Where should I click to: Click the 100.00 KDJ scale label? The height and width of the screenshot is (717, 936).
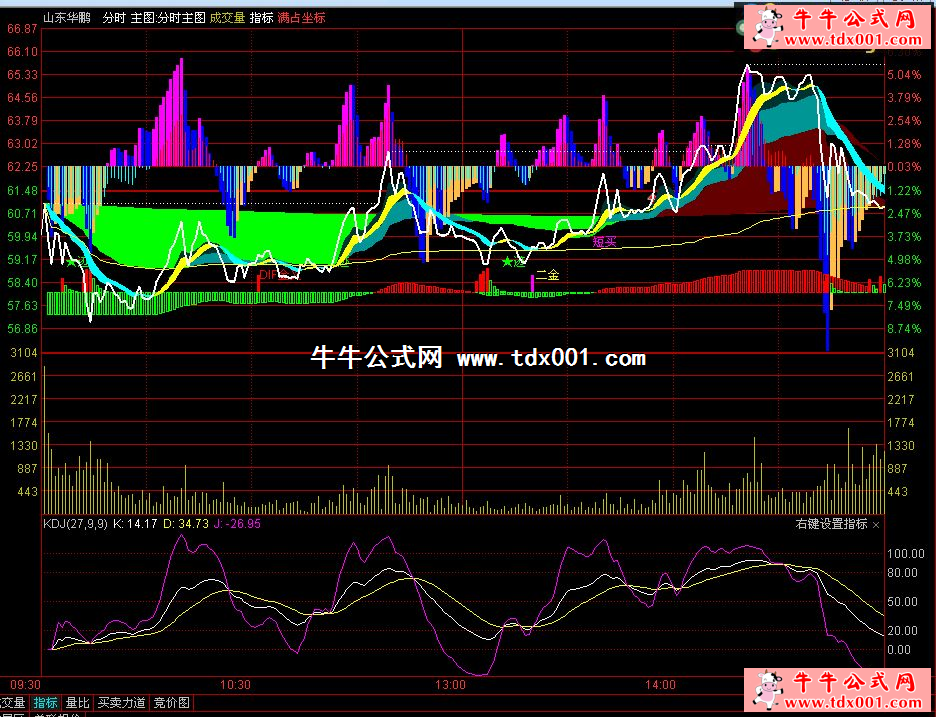tap(906, 554)
